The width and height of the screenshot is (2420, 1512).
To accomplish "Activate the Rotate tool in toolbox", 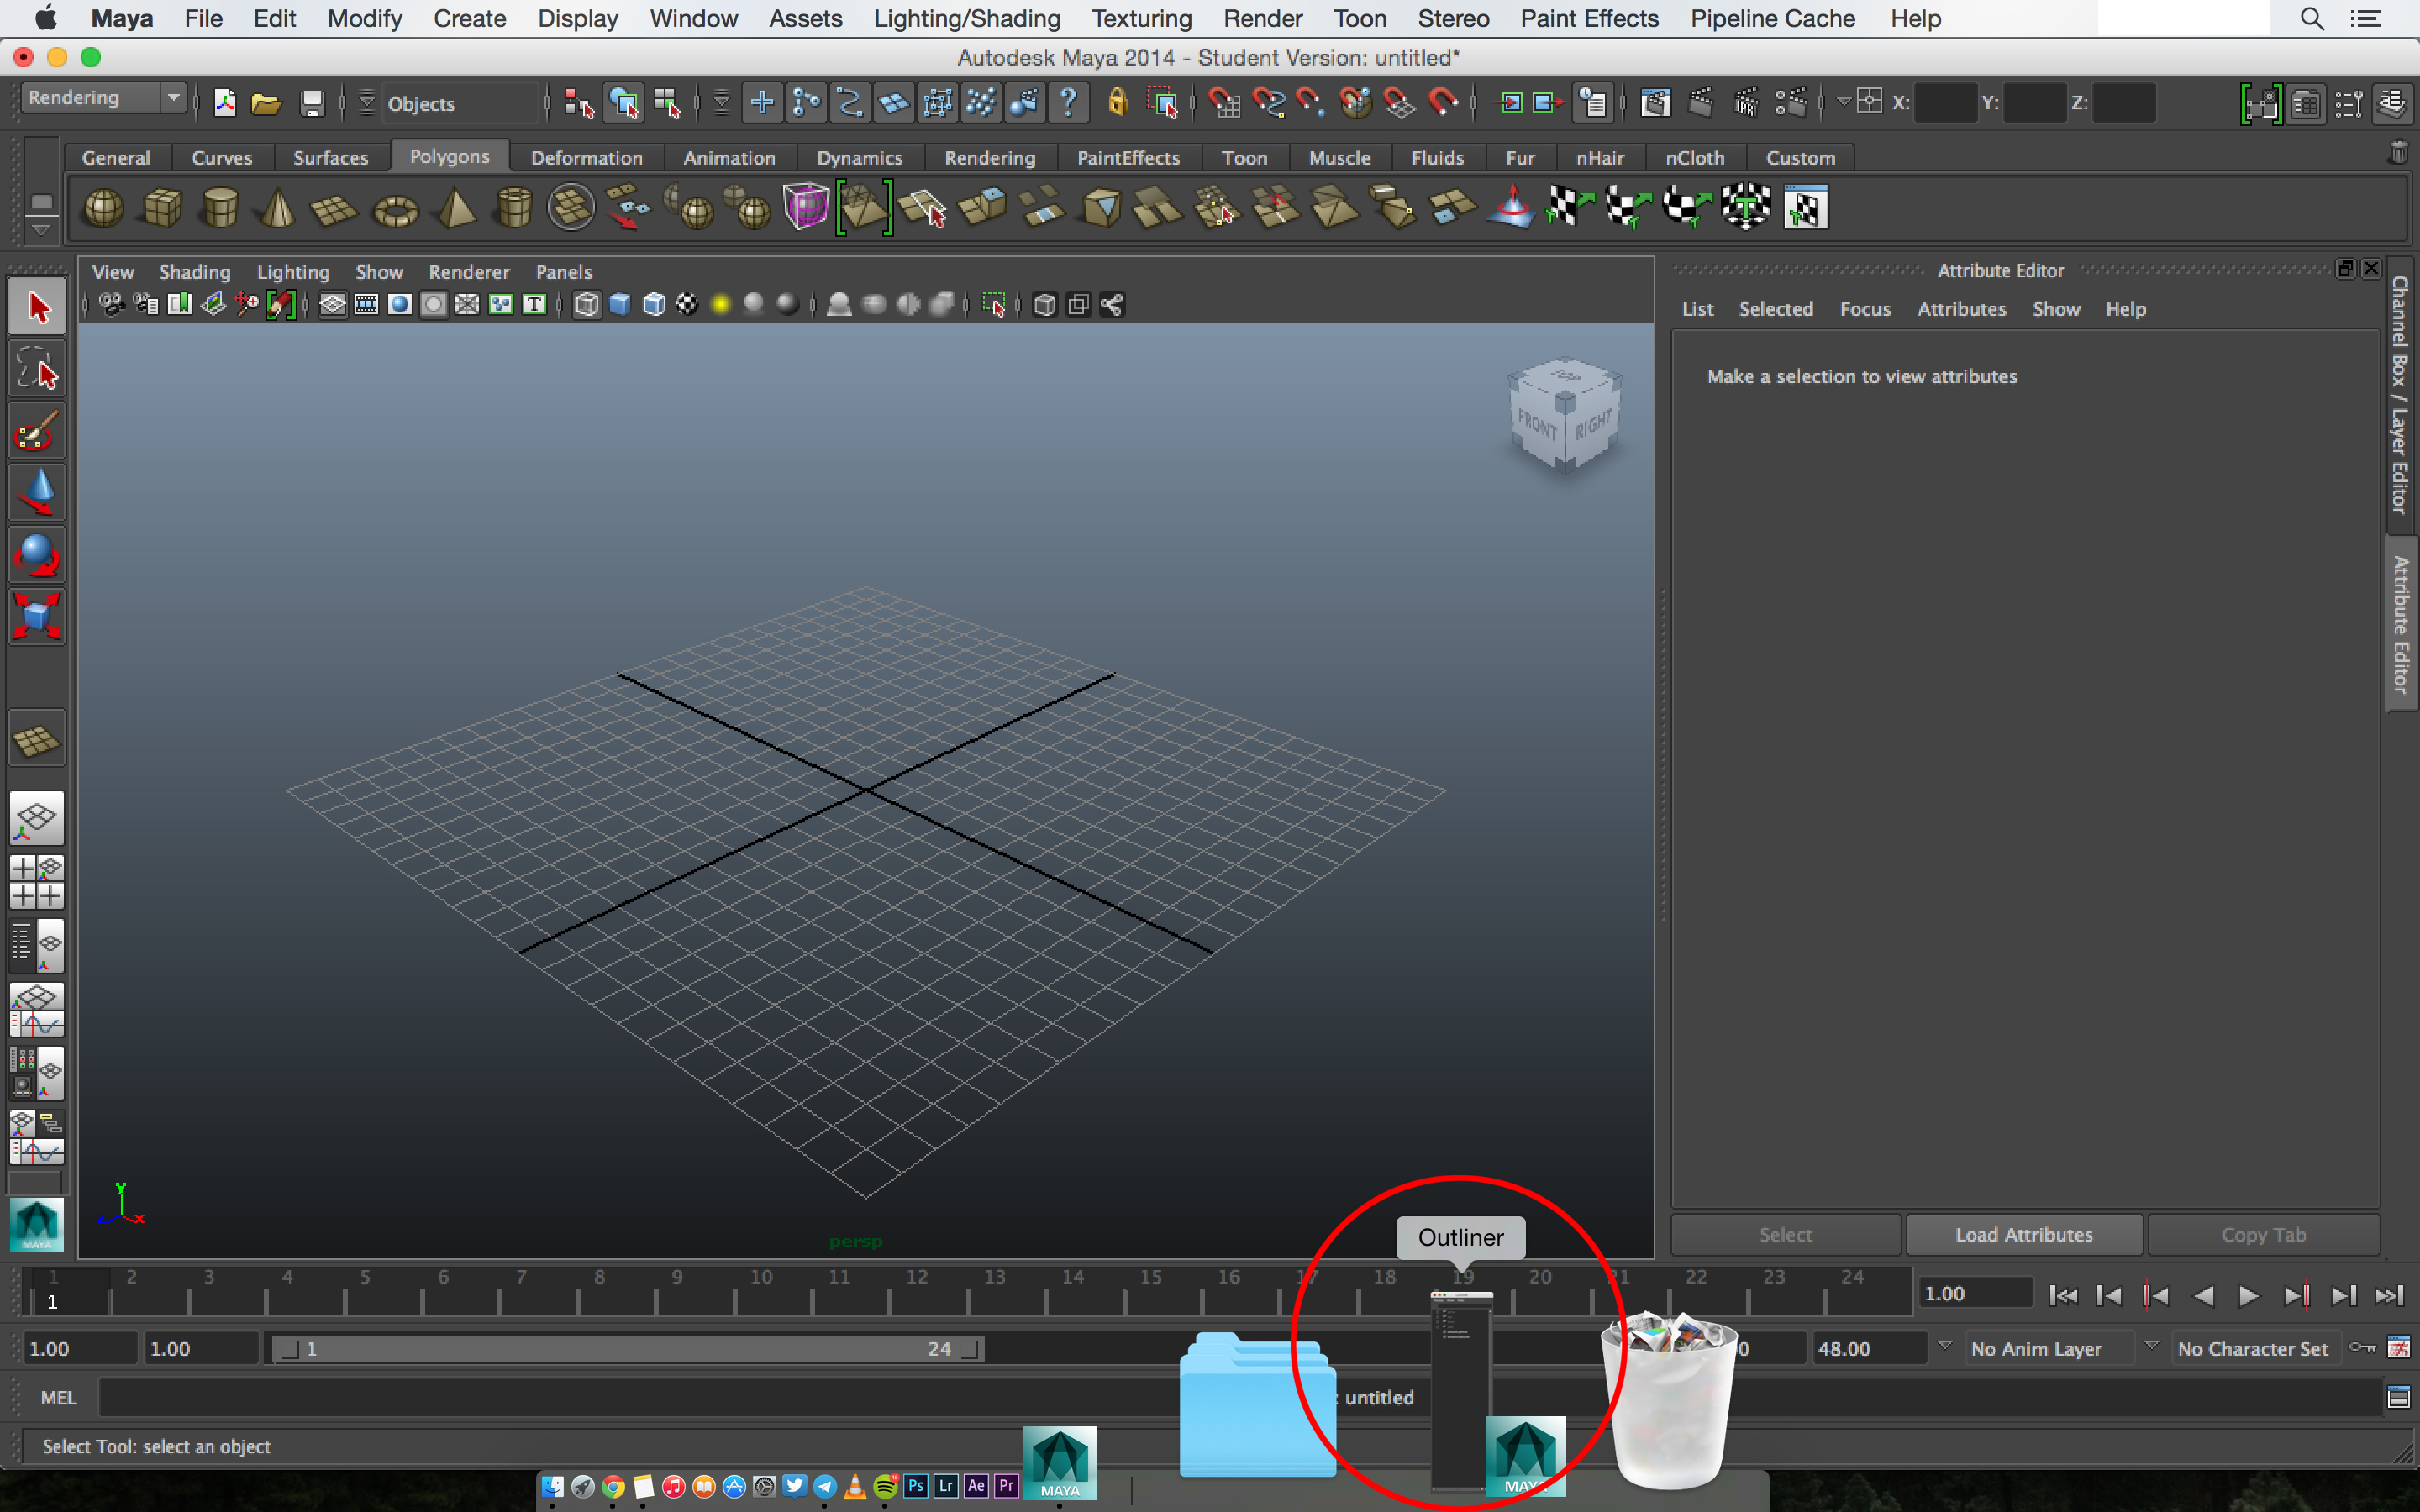I will 38,554.
